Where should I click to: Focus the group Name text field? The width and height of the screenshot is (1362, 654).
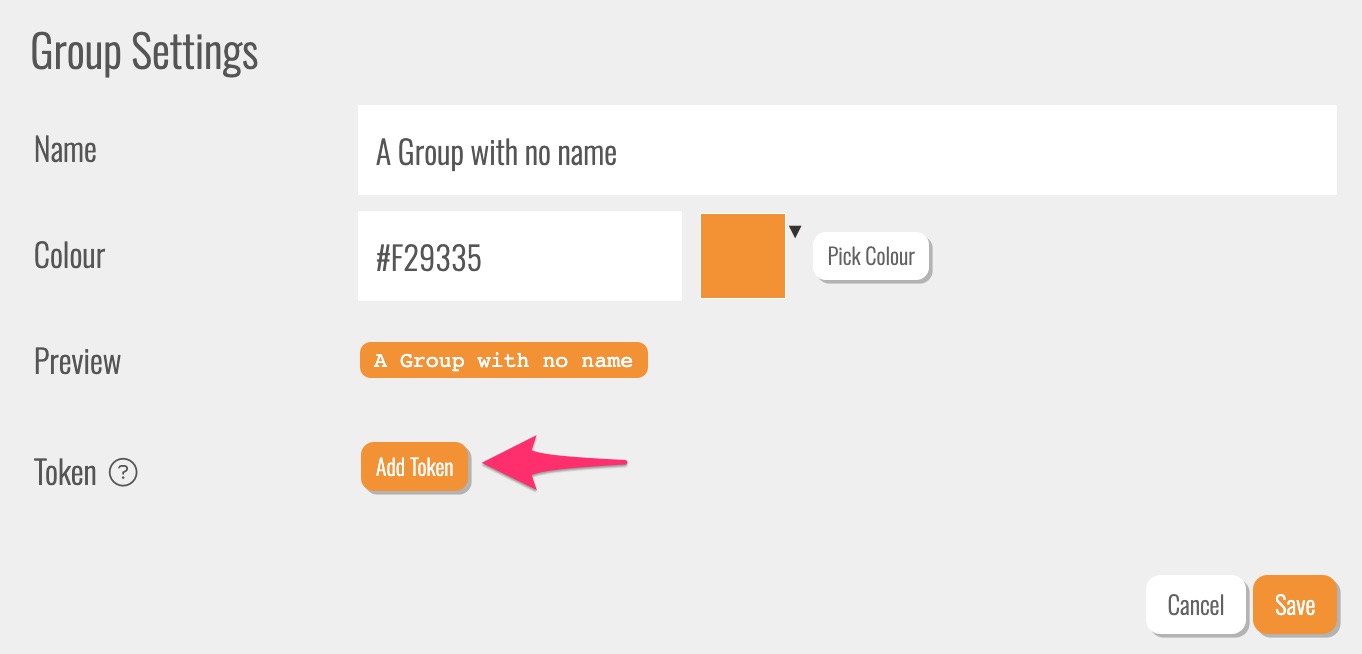(846, 151)
